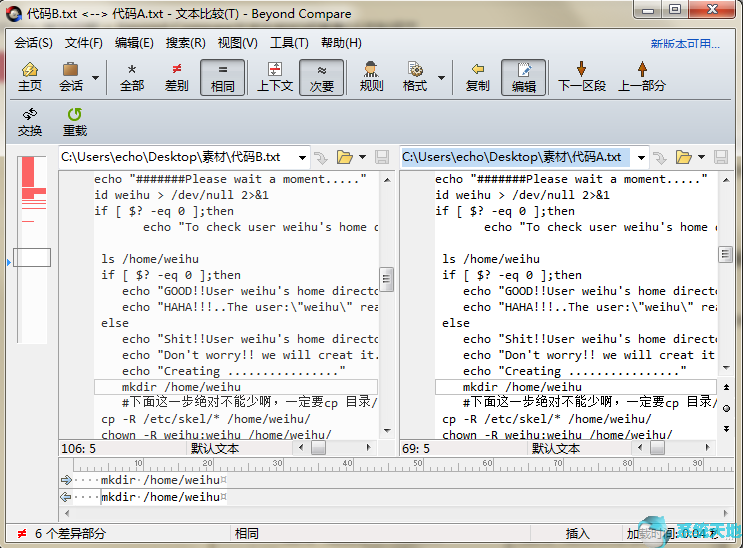This screenshot has width=743, height=548.
Task: Click right pane horizontal scrollbar thumb
Action: 657,448
